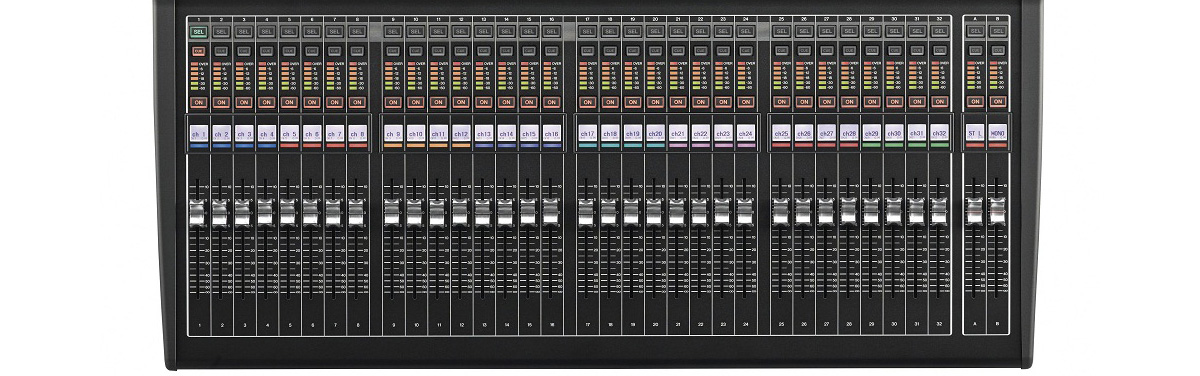Click the 'ch 1' name display
Image resolution: width=1200 pixels, height=376 pixels.
click(198, 133)
